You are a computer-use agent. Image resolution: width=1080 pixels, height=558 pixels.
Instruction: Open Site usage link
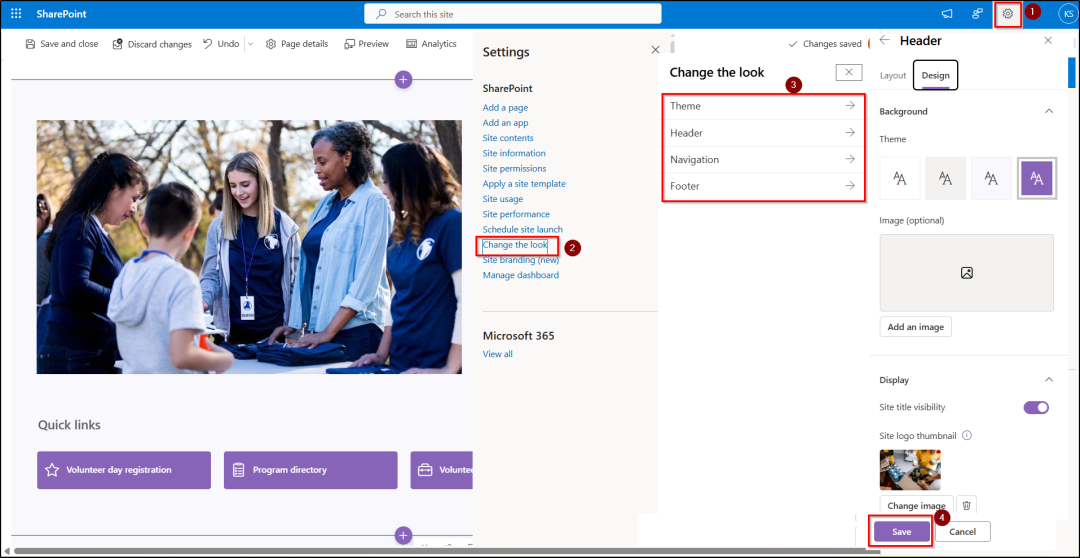[x=503, y=199]
